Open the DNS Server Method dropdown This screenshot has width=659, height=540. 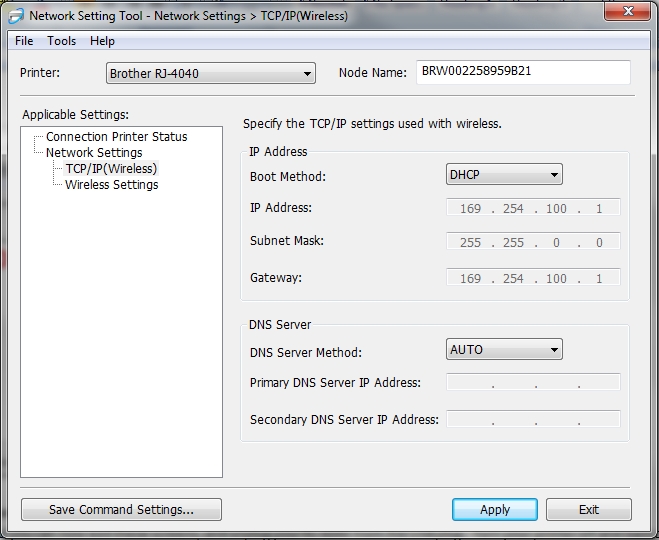(x=504, y=350)
